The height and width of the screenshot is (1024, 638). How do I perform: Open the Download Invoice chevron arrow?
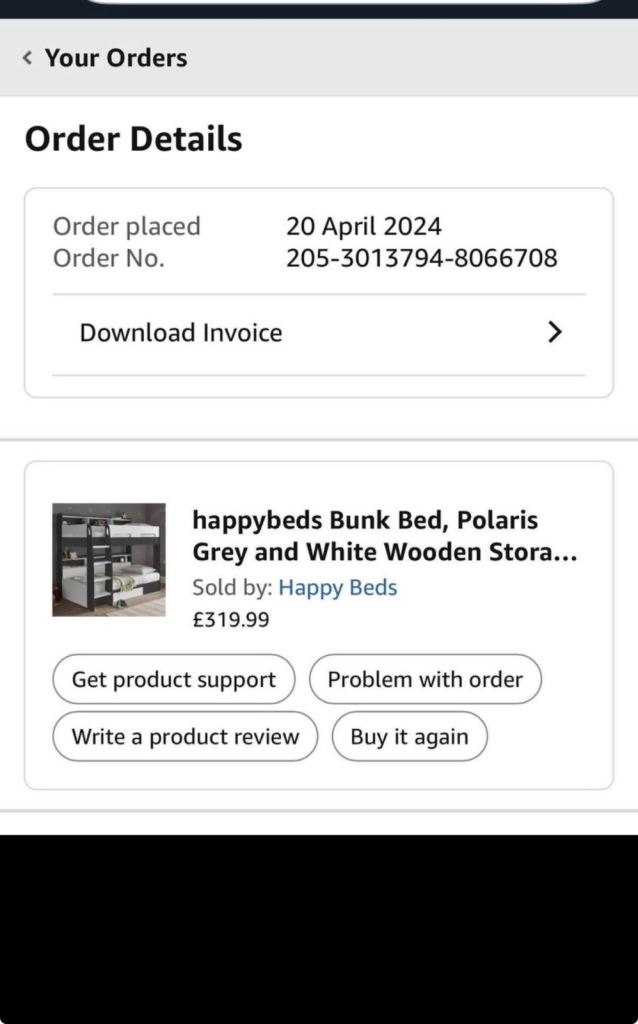(x=556, y=333)
